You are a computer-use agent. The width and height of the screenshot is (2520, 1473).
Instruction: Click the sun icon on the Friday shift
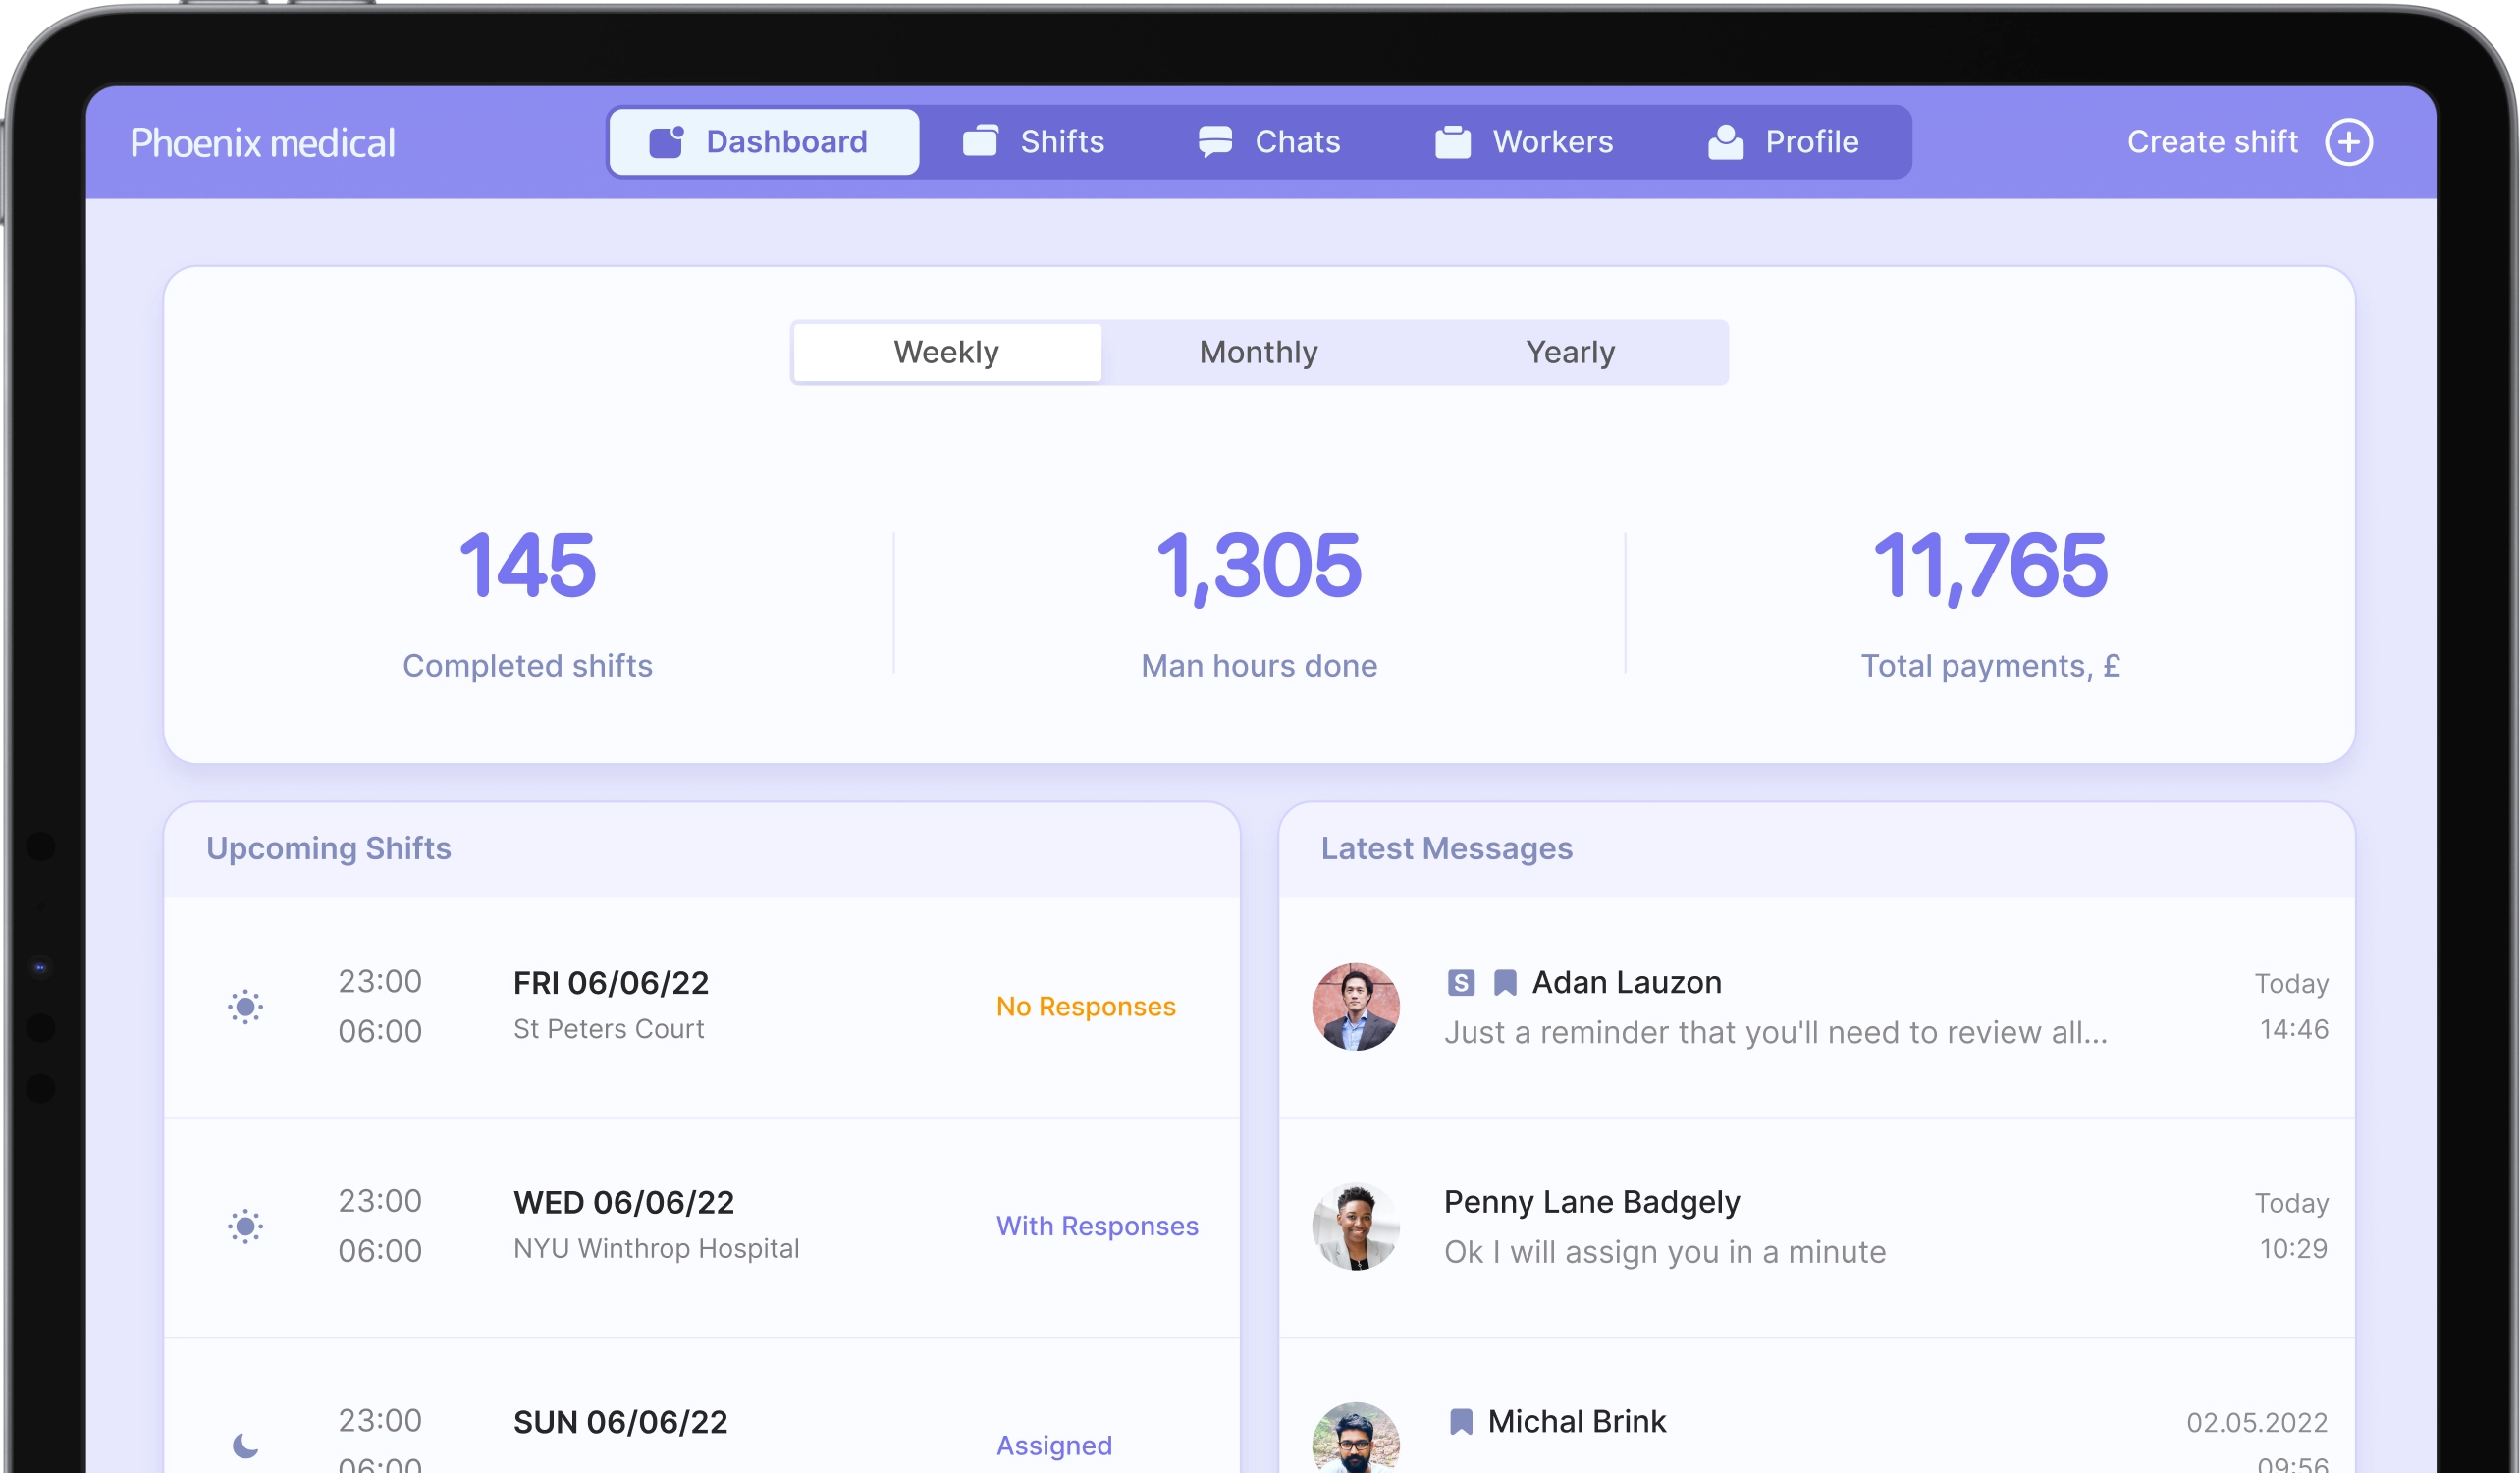point(245,1007)
